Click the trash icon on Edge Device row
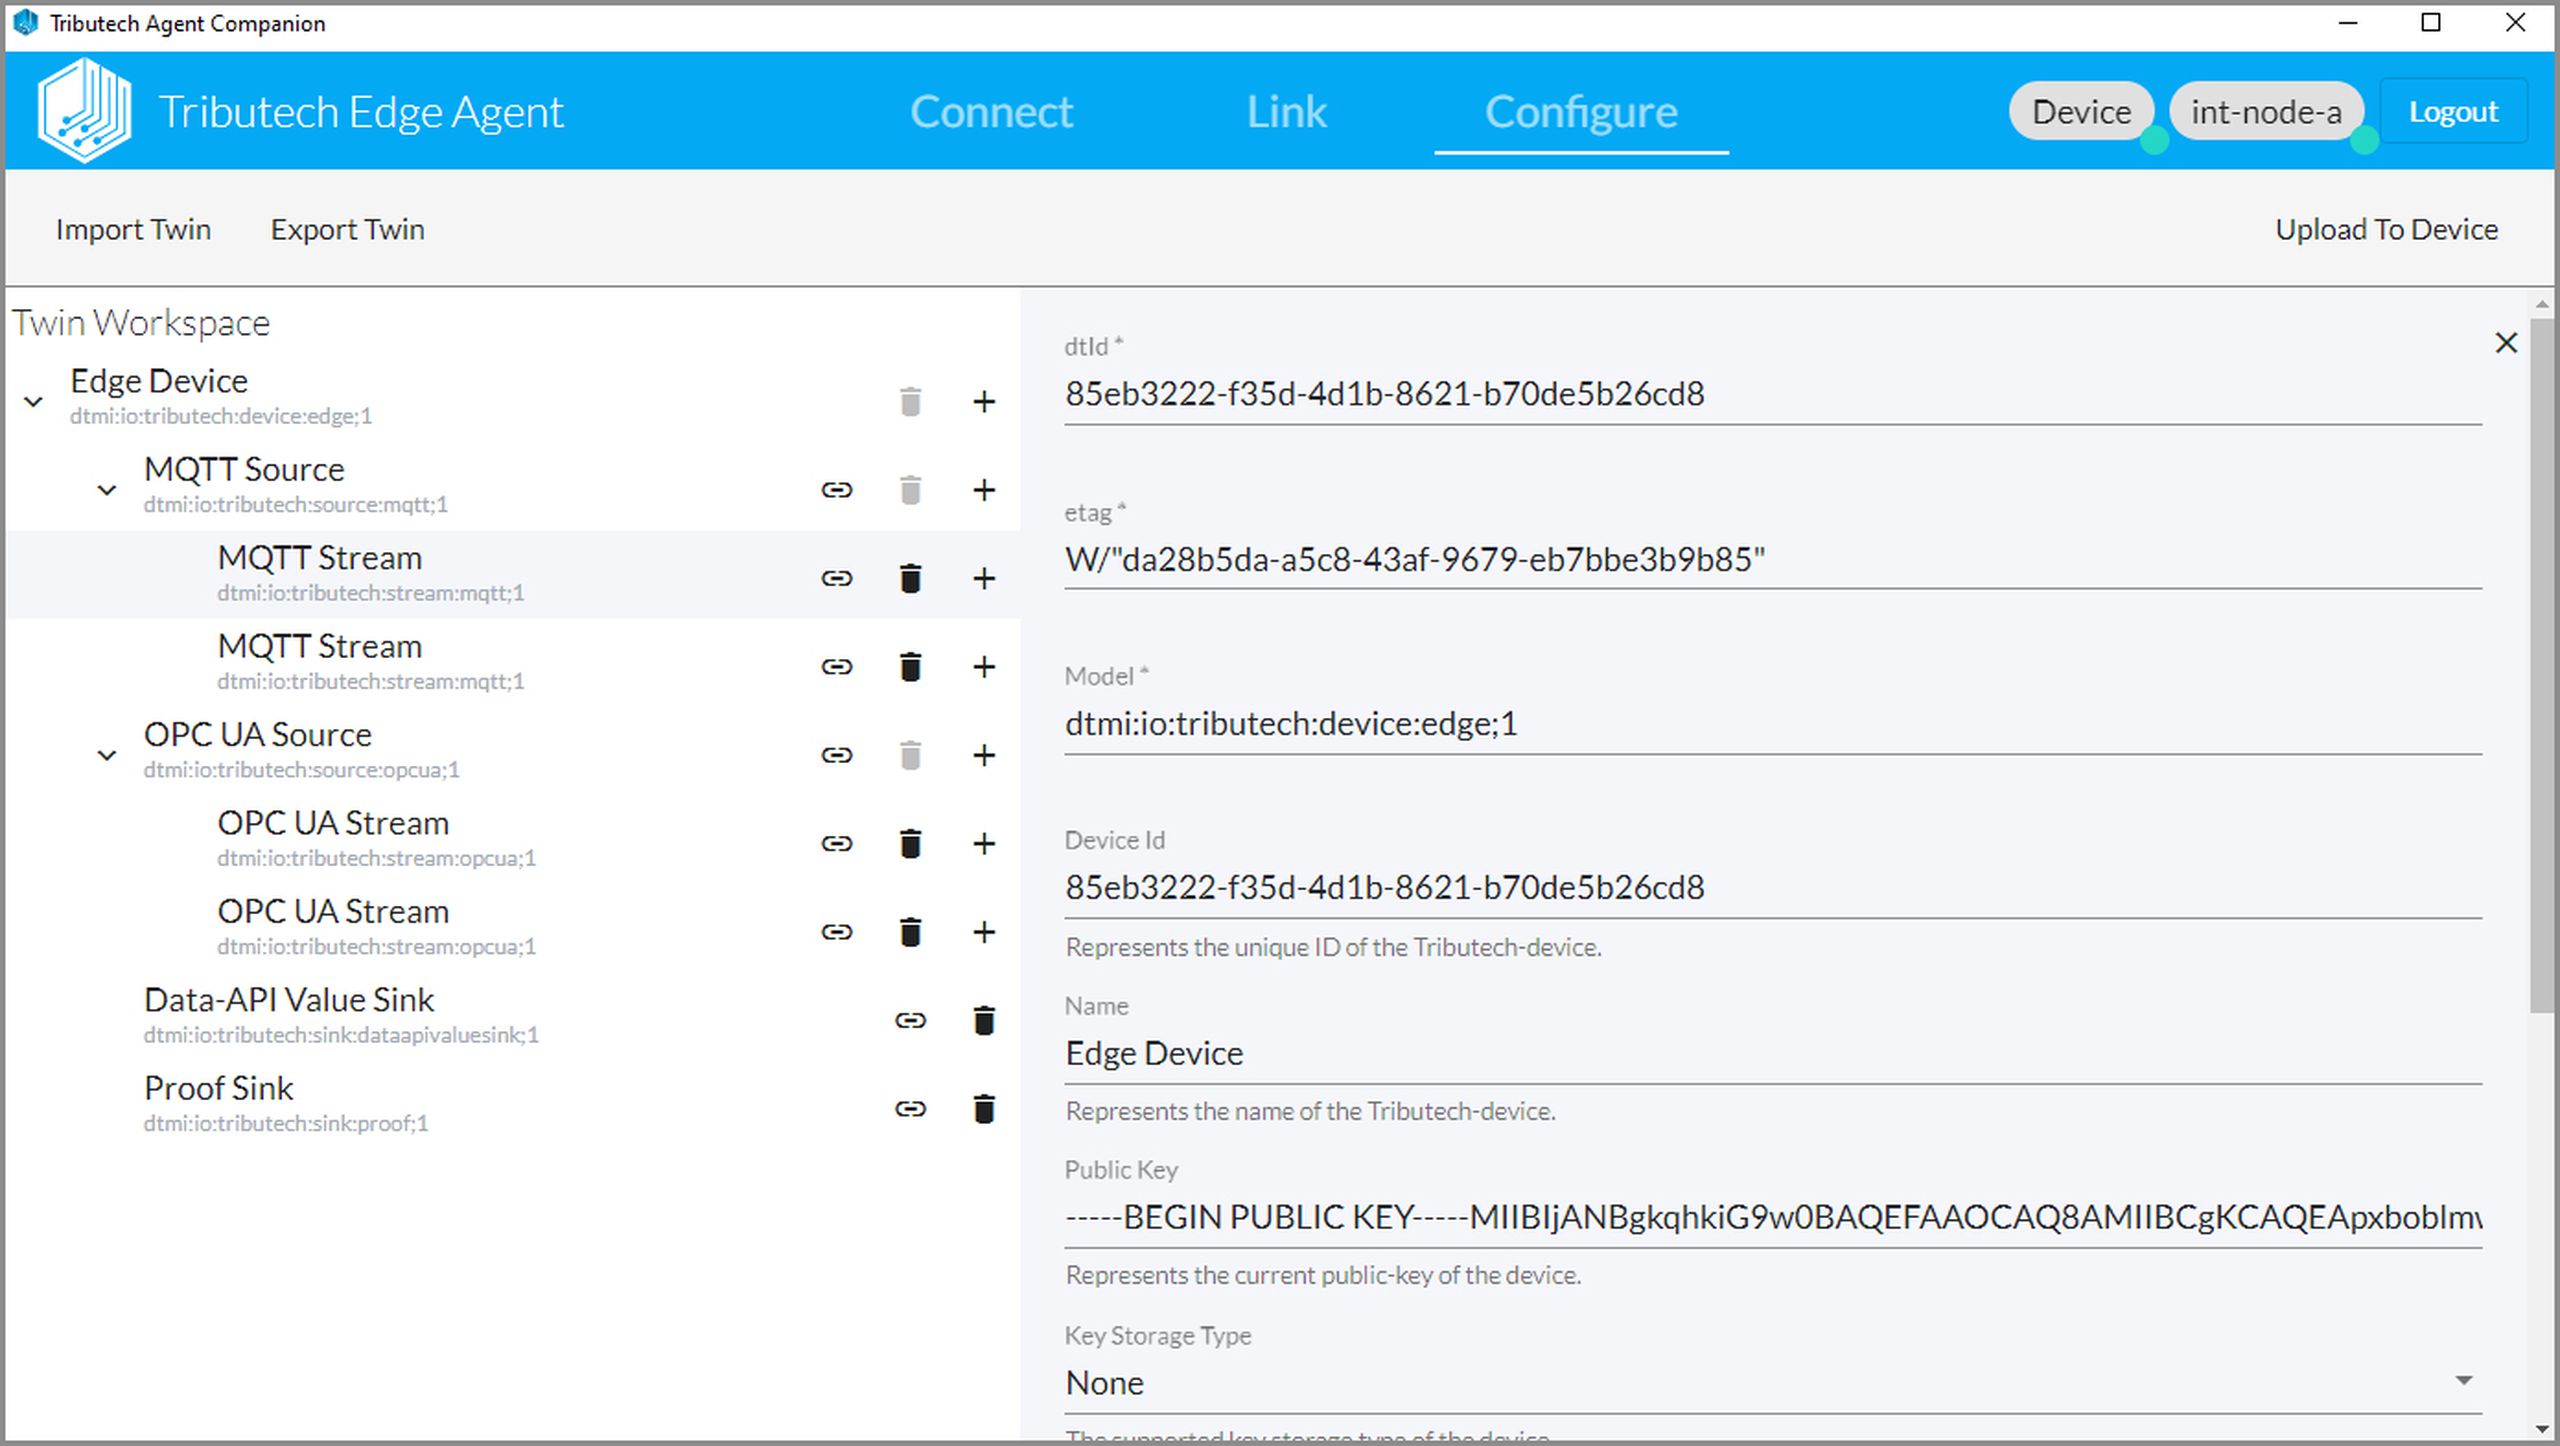 tap(910, 402)
